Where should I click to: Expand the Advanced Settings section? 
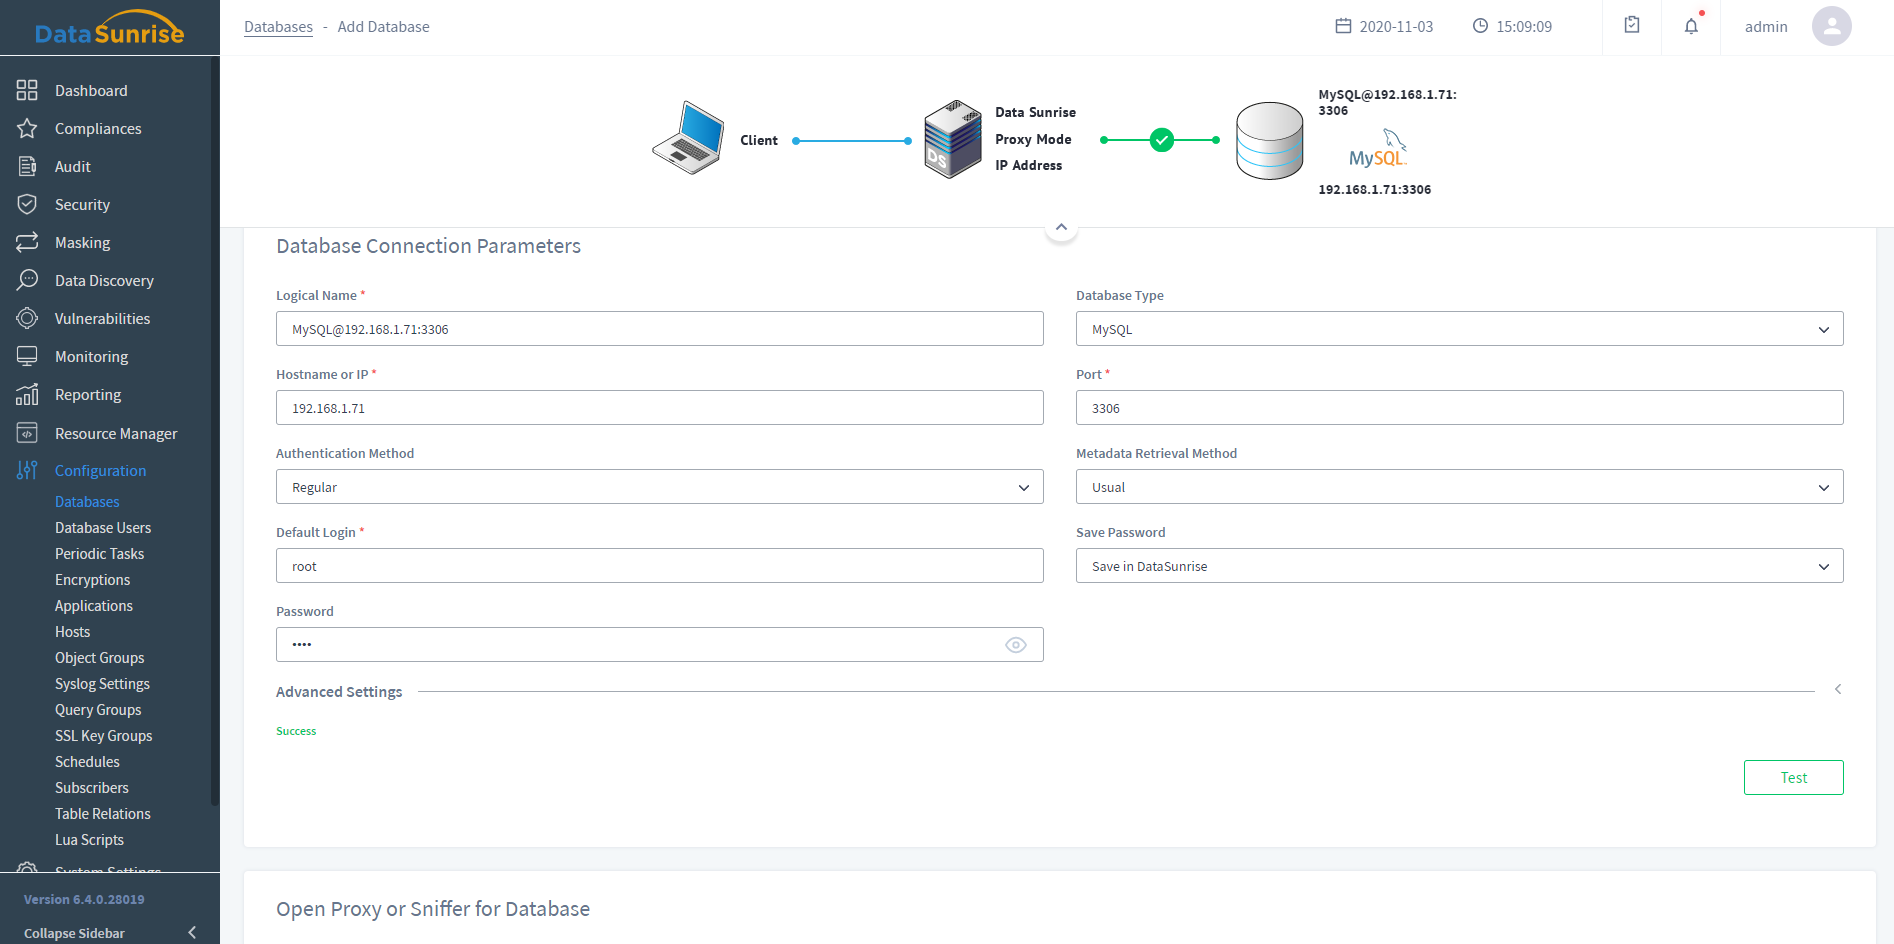click(x=1837, y=690)
